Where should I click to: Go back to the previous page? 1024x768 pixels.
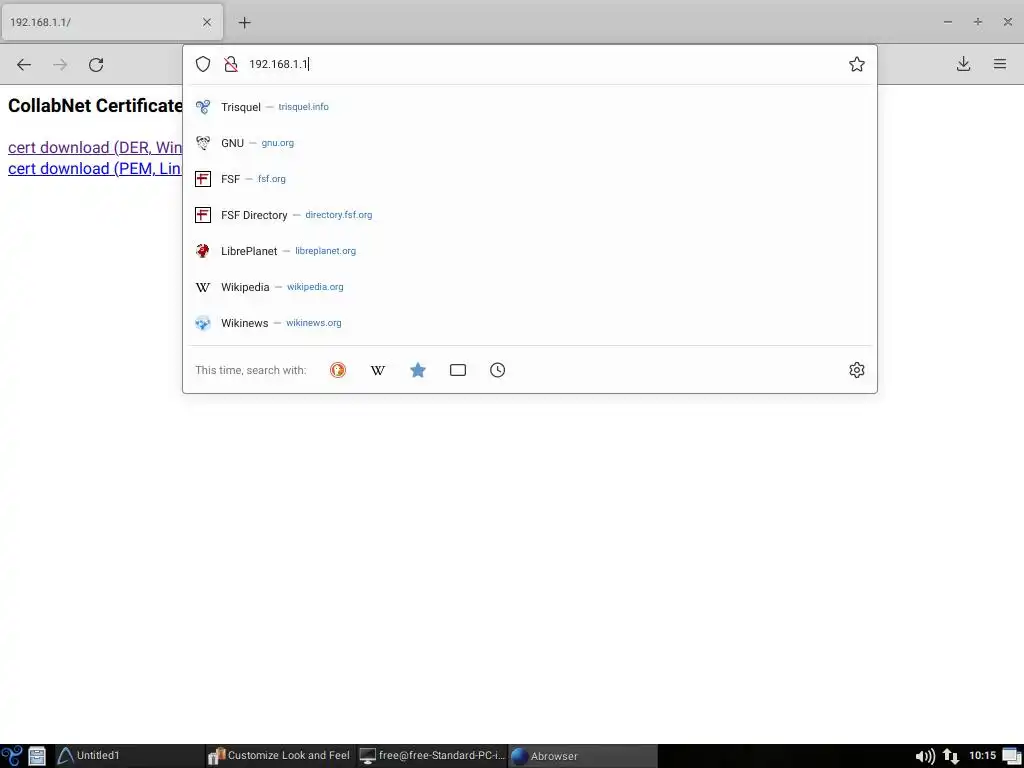[x=24, y=64]
